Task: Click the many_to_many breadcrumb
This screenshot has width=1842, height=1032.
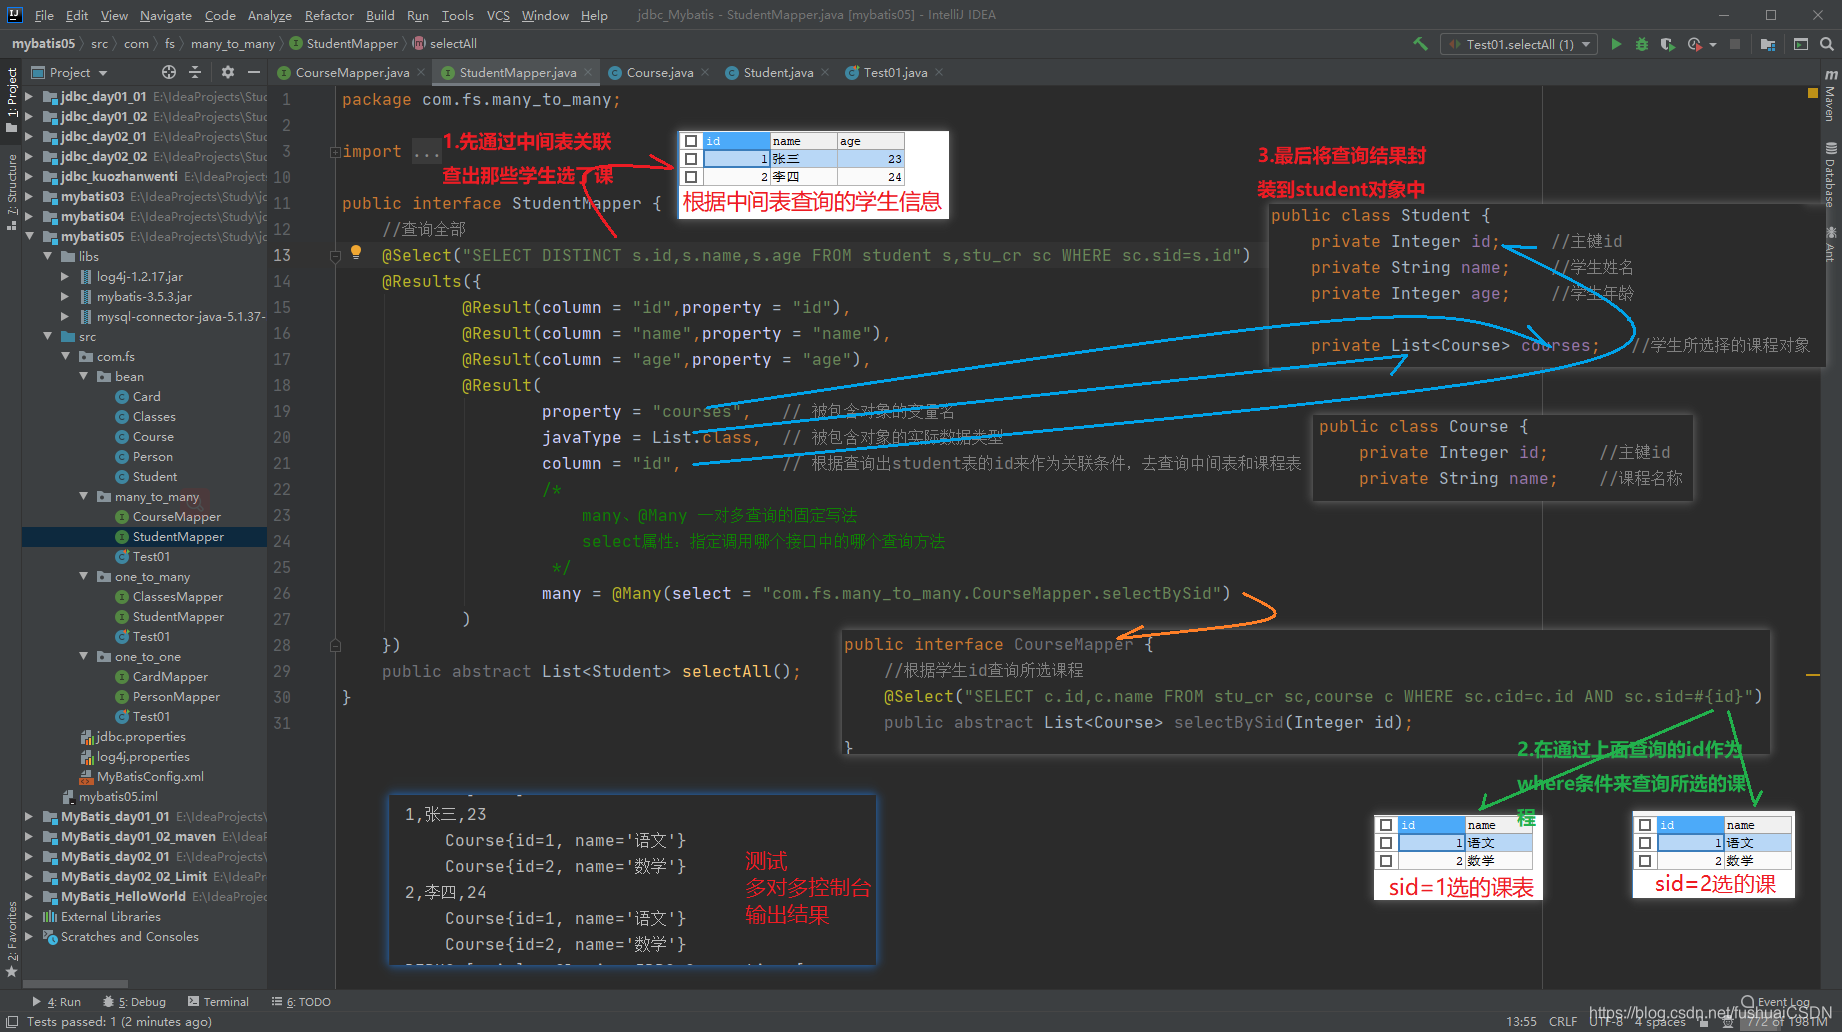Action: (232, 44)
